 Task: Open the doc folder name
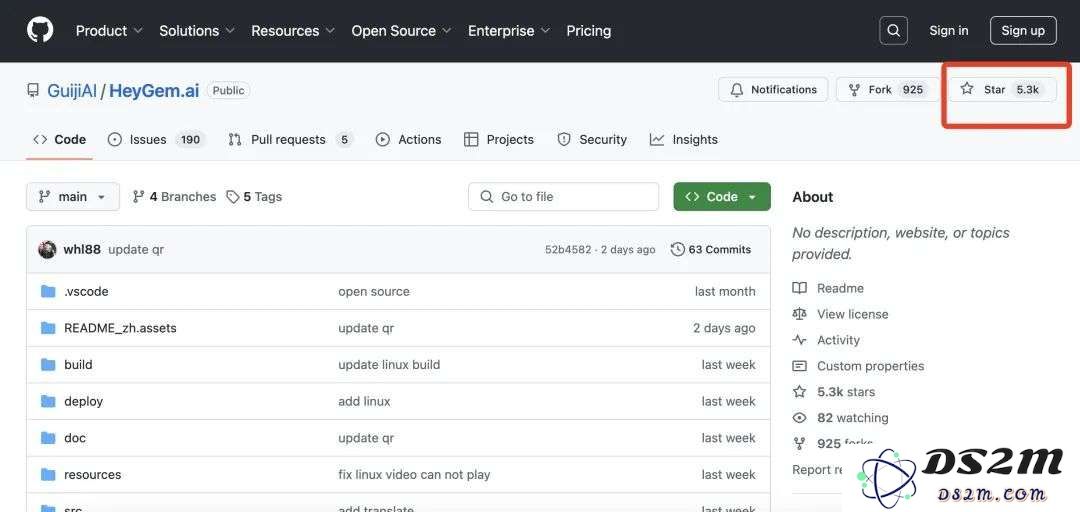75,438
